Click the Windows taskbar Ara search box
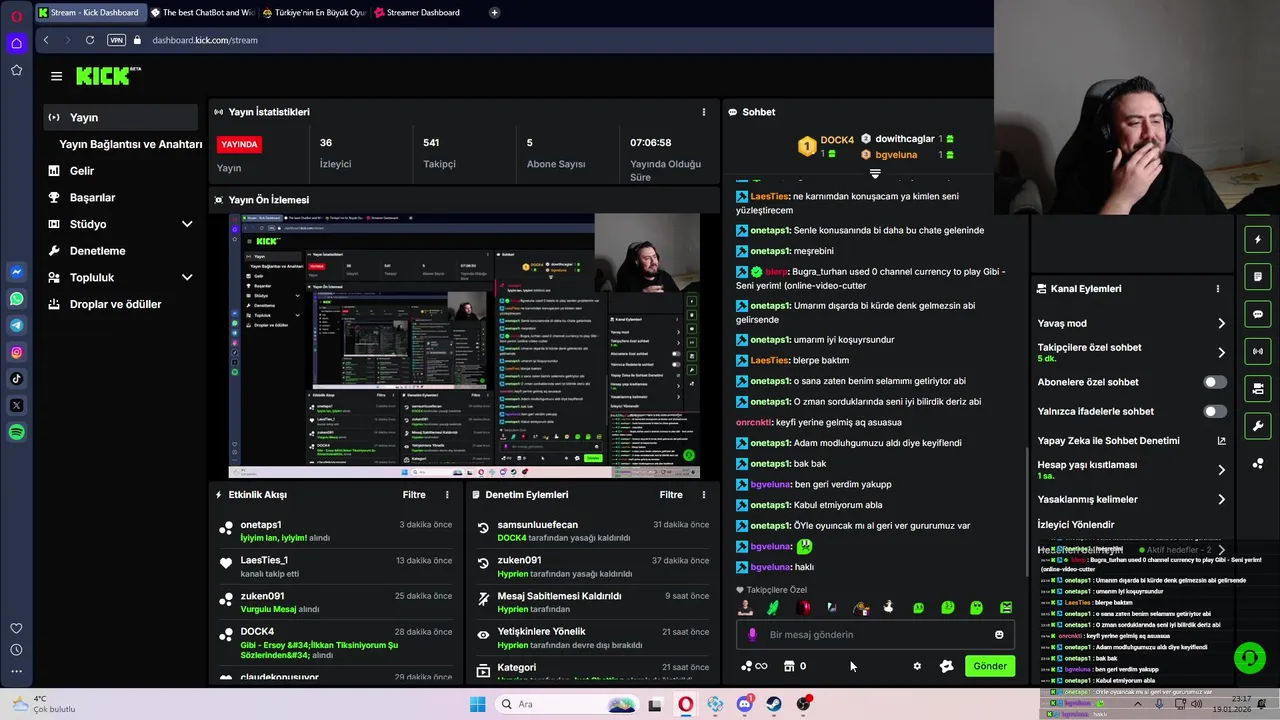Screen dimensions: 1280x720 566,704
